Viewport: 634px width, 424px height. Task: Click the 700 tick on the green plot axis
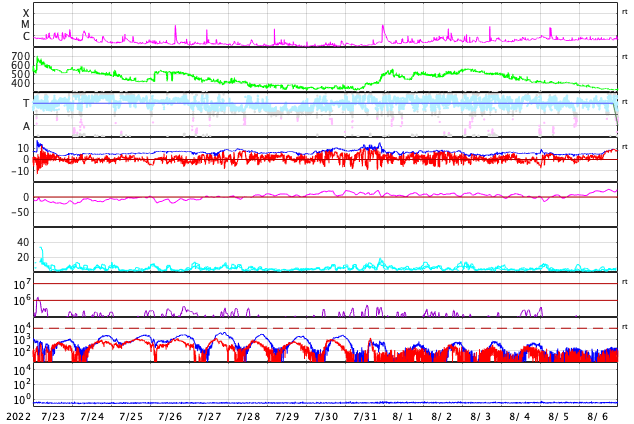pyautogui.click(x=20, y=56)
